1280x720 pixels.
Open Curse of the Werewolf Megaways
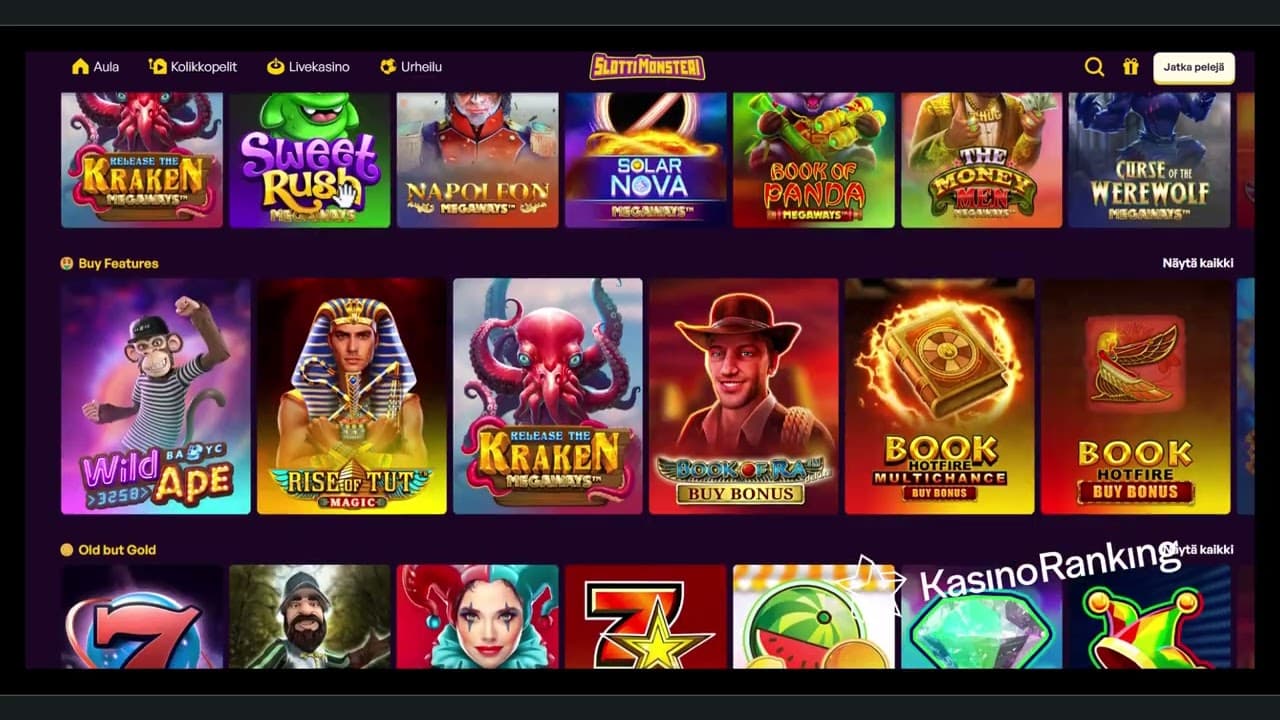(1149, 160)
